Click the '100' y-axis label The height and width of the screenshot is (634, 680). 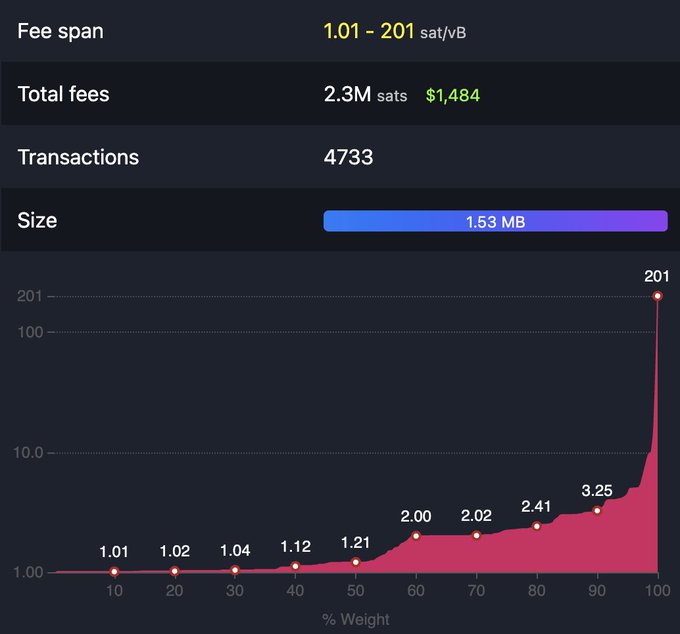tap(30, 332)
